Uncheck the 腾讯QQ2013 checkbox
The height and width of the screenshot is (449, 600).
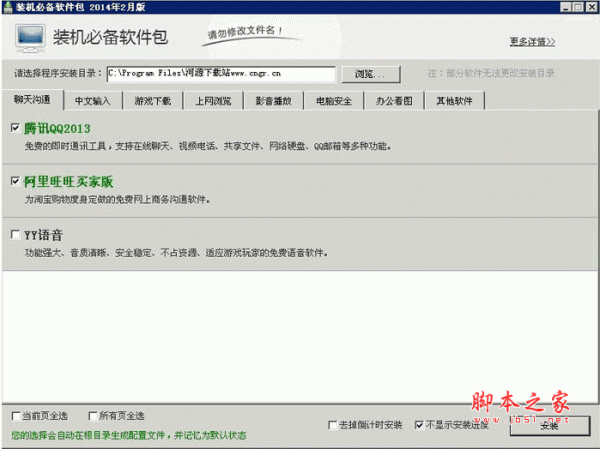15,127
